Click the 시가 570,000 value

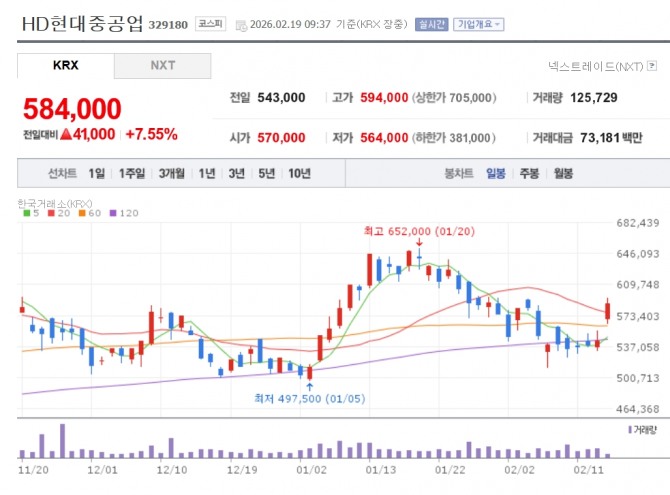(x=281, y=138)
